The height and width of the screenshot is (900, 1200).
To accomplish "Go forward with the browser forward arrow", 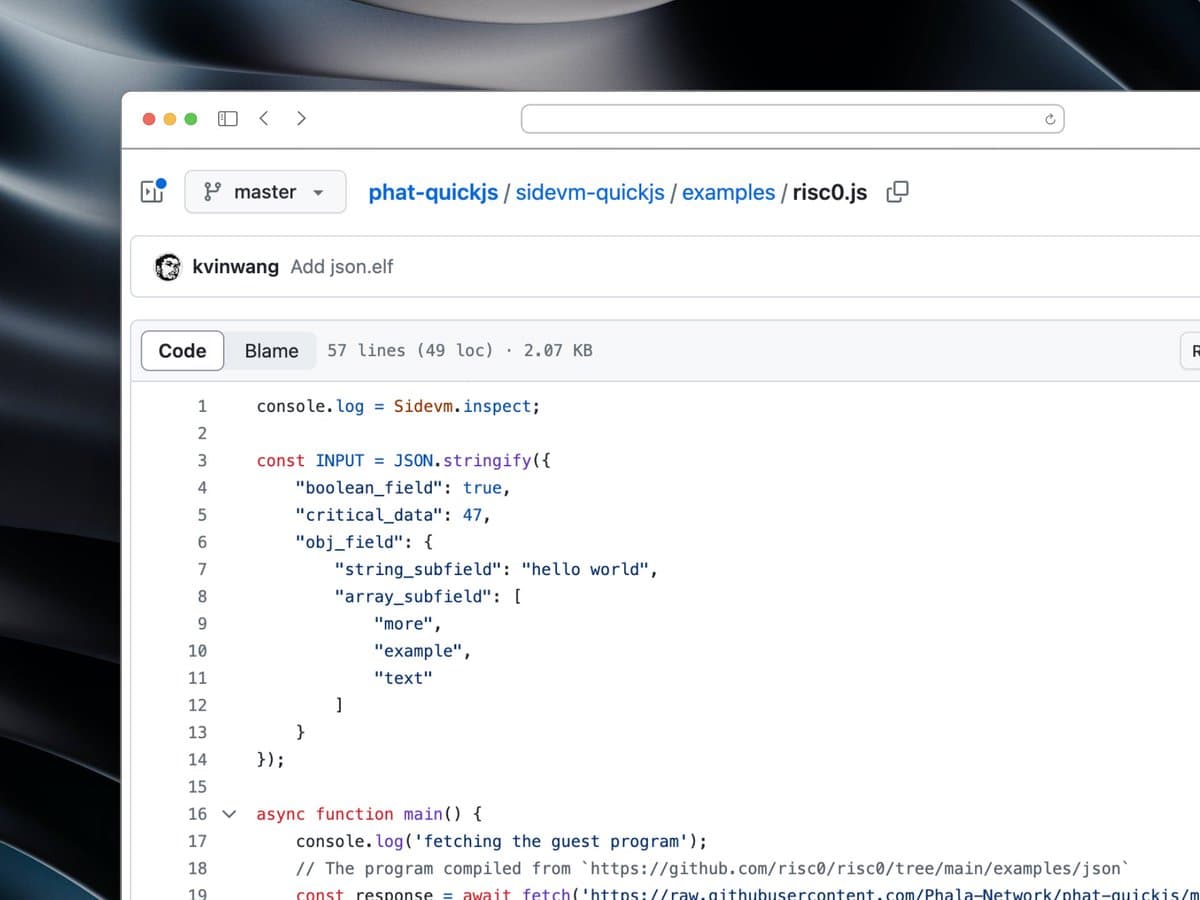I will point(301,119).
